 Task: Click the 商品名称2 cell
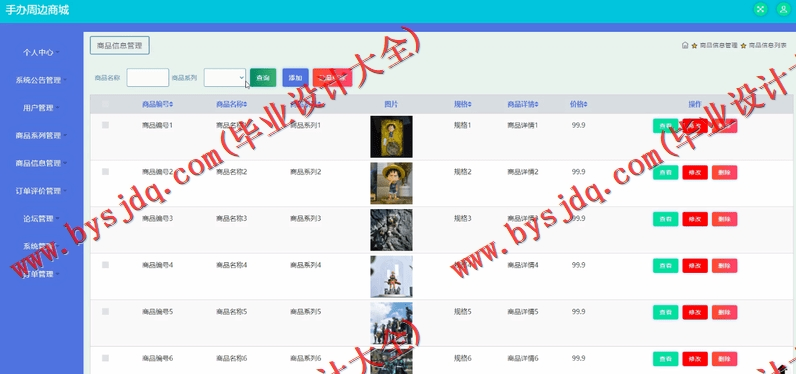point(231,172)
